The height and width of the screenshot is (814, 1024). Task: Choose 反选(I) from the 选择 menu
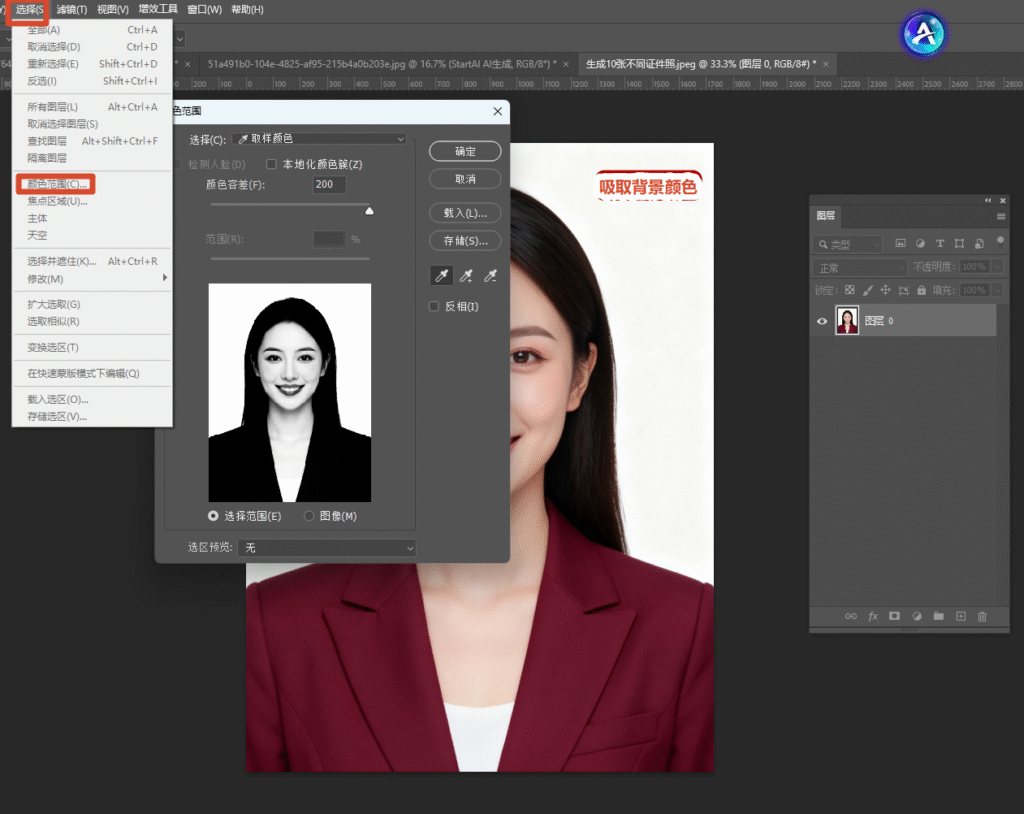point(92,81)
